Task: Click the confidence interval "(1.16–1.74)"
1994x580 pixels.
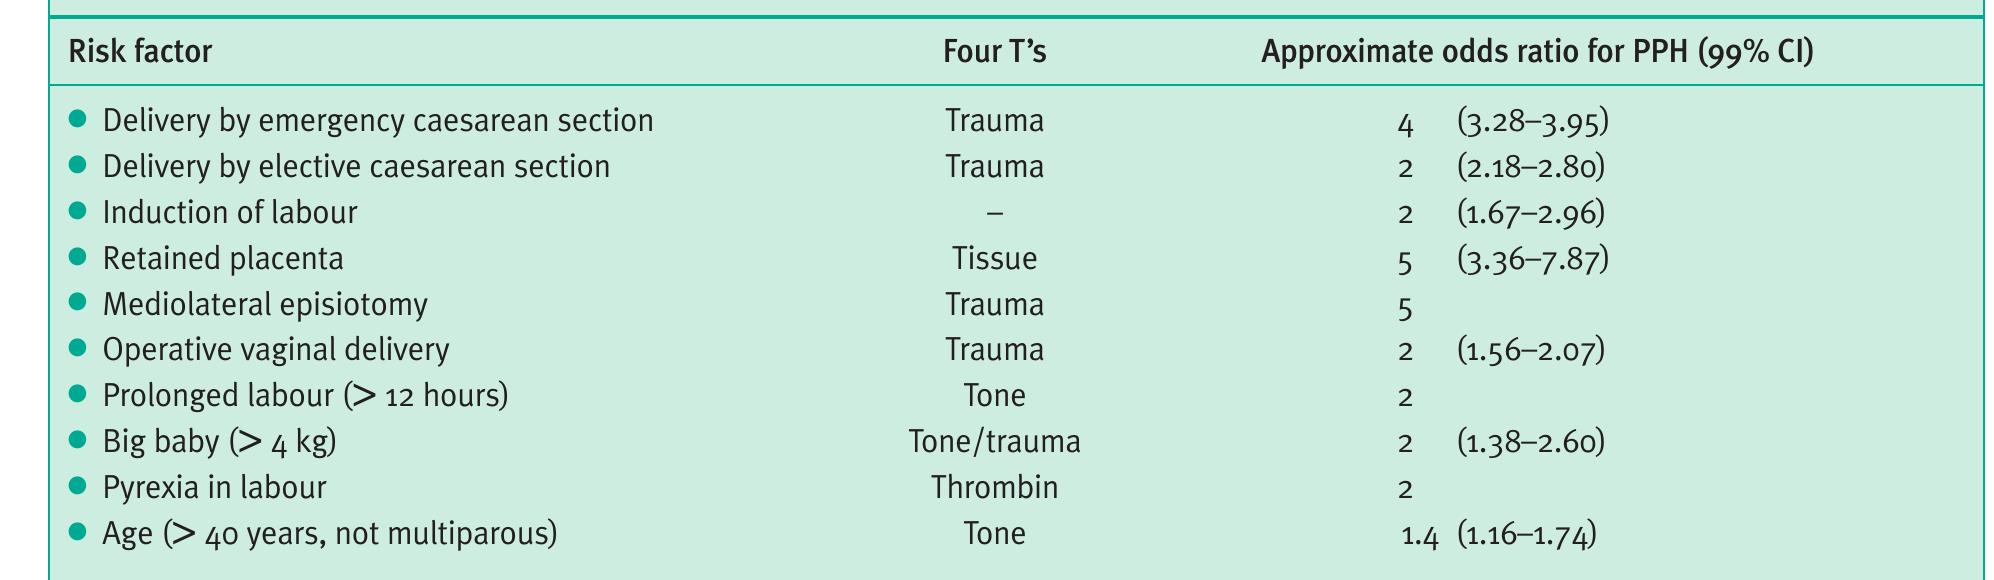Action: point(1526,535)
